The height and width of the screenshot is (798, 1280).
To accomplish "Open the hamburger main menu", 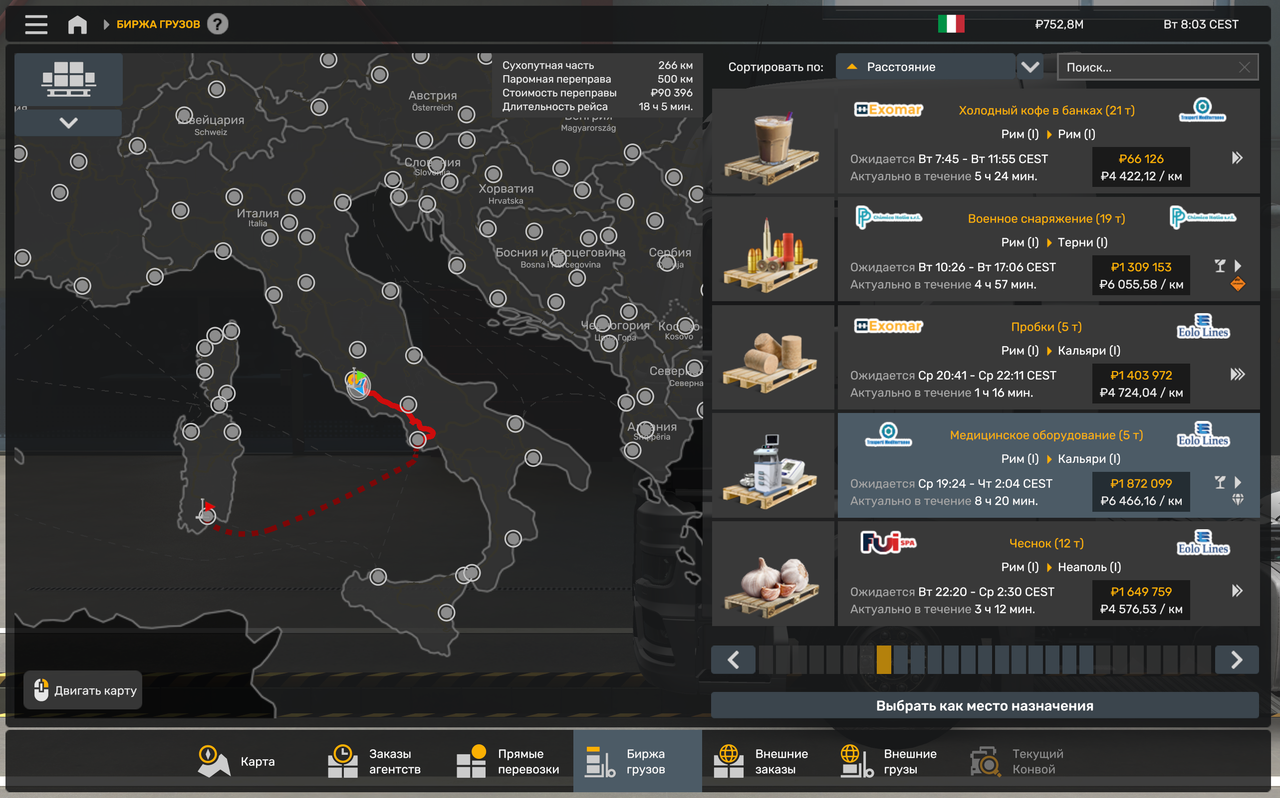I will (36, 25).
